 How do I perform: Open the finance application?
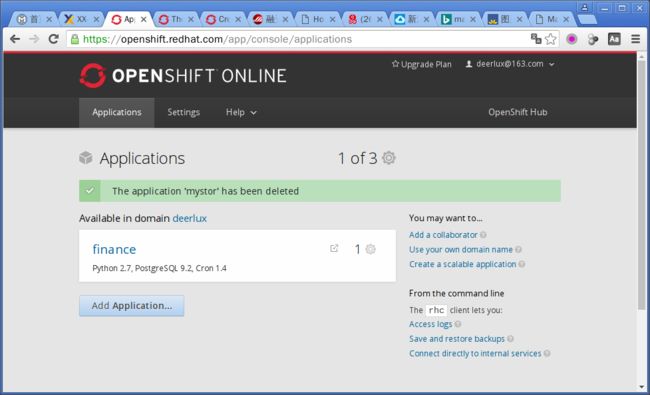[114, 249]
